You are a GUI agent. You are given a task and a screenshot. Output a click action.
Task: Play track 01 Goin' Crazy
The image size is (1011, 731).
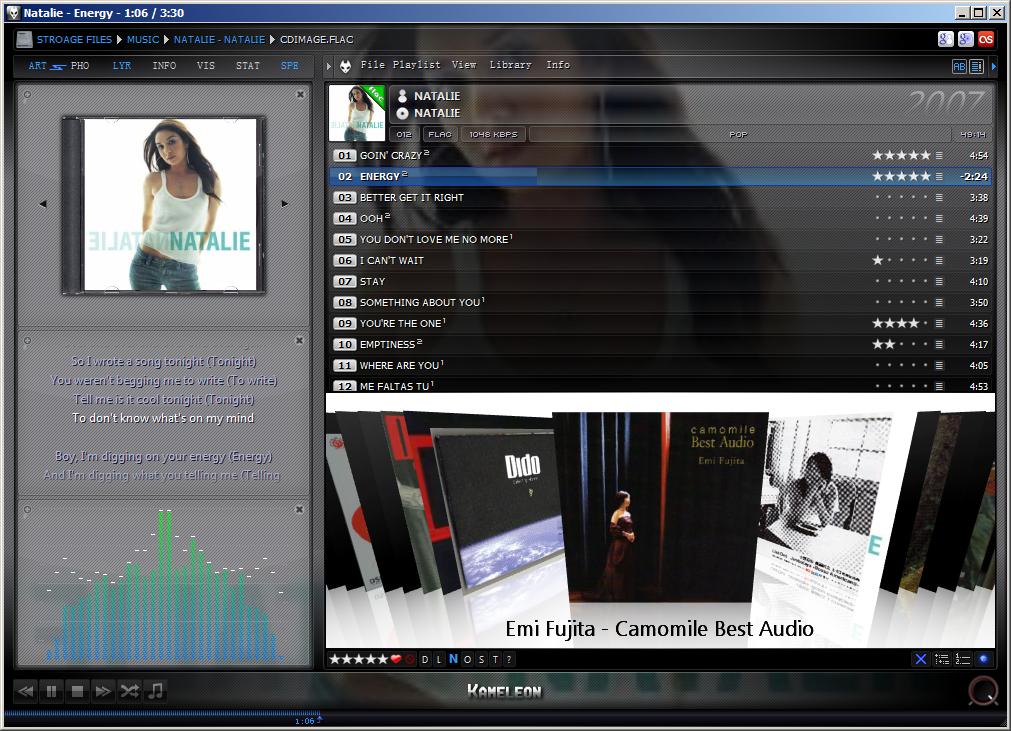pos(660,155)
